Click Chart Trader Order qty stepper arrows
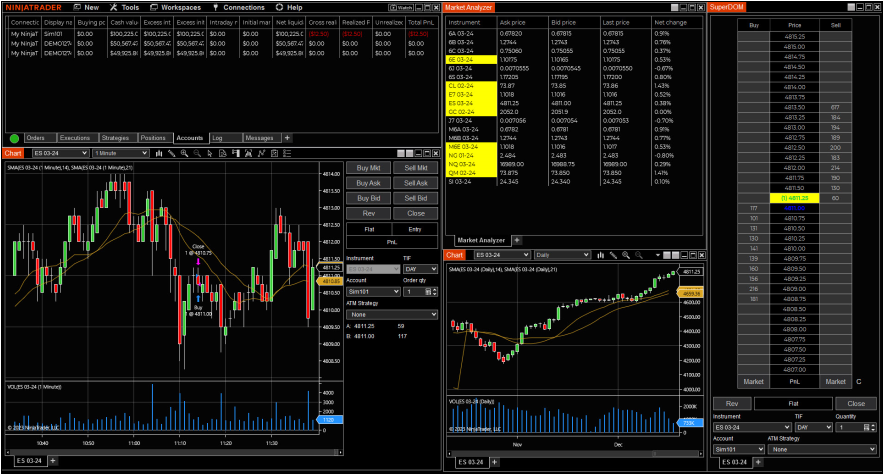Screen dimensions: 883x475 [434, 292]
